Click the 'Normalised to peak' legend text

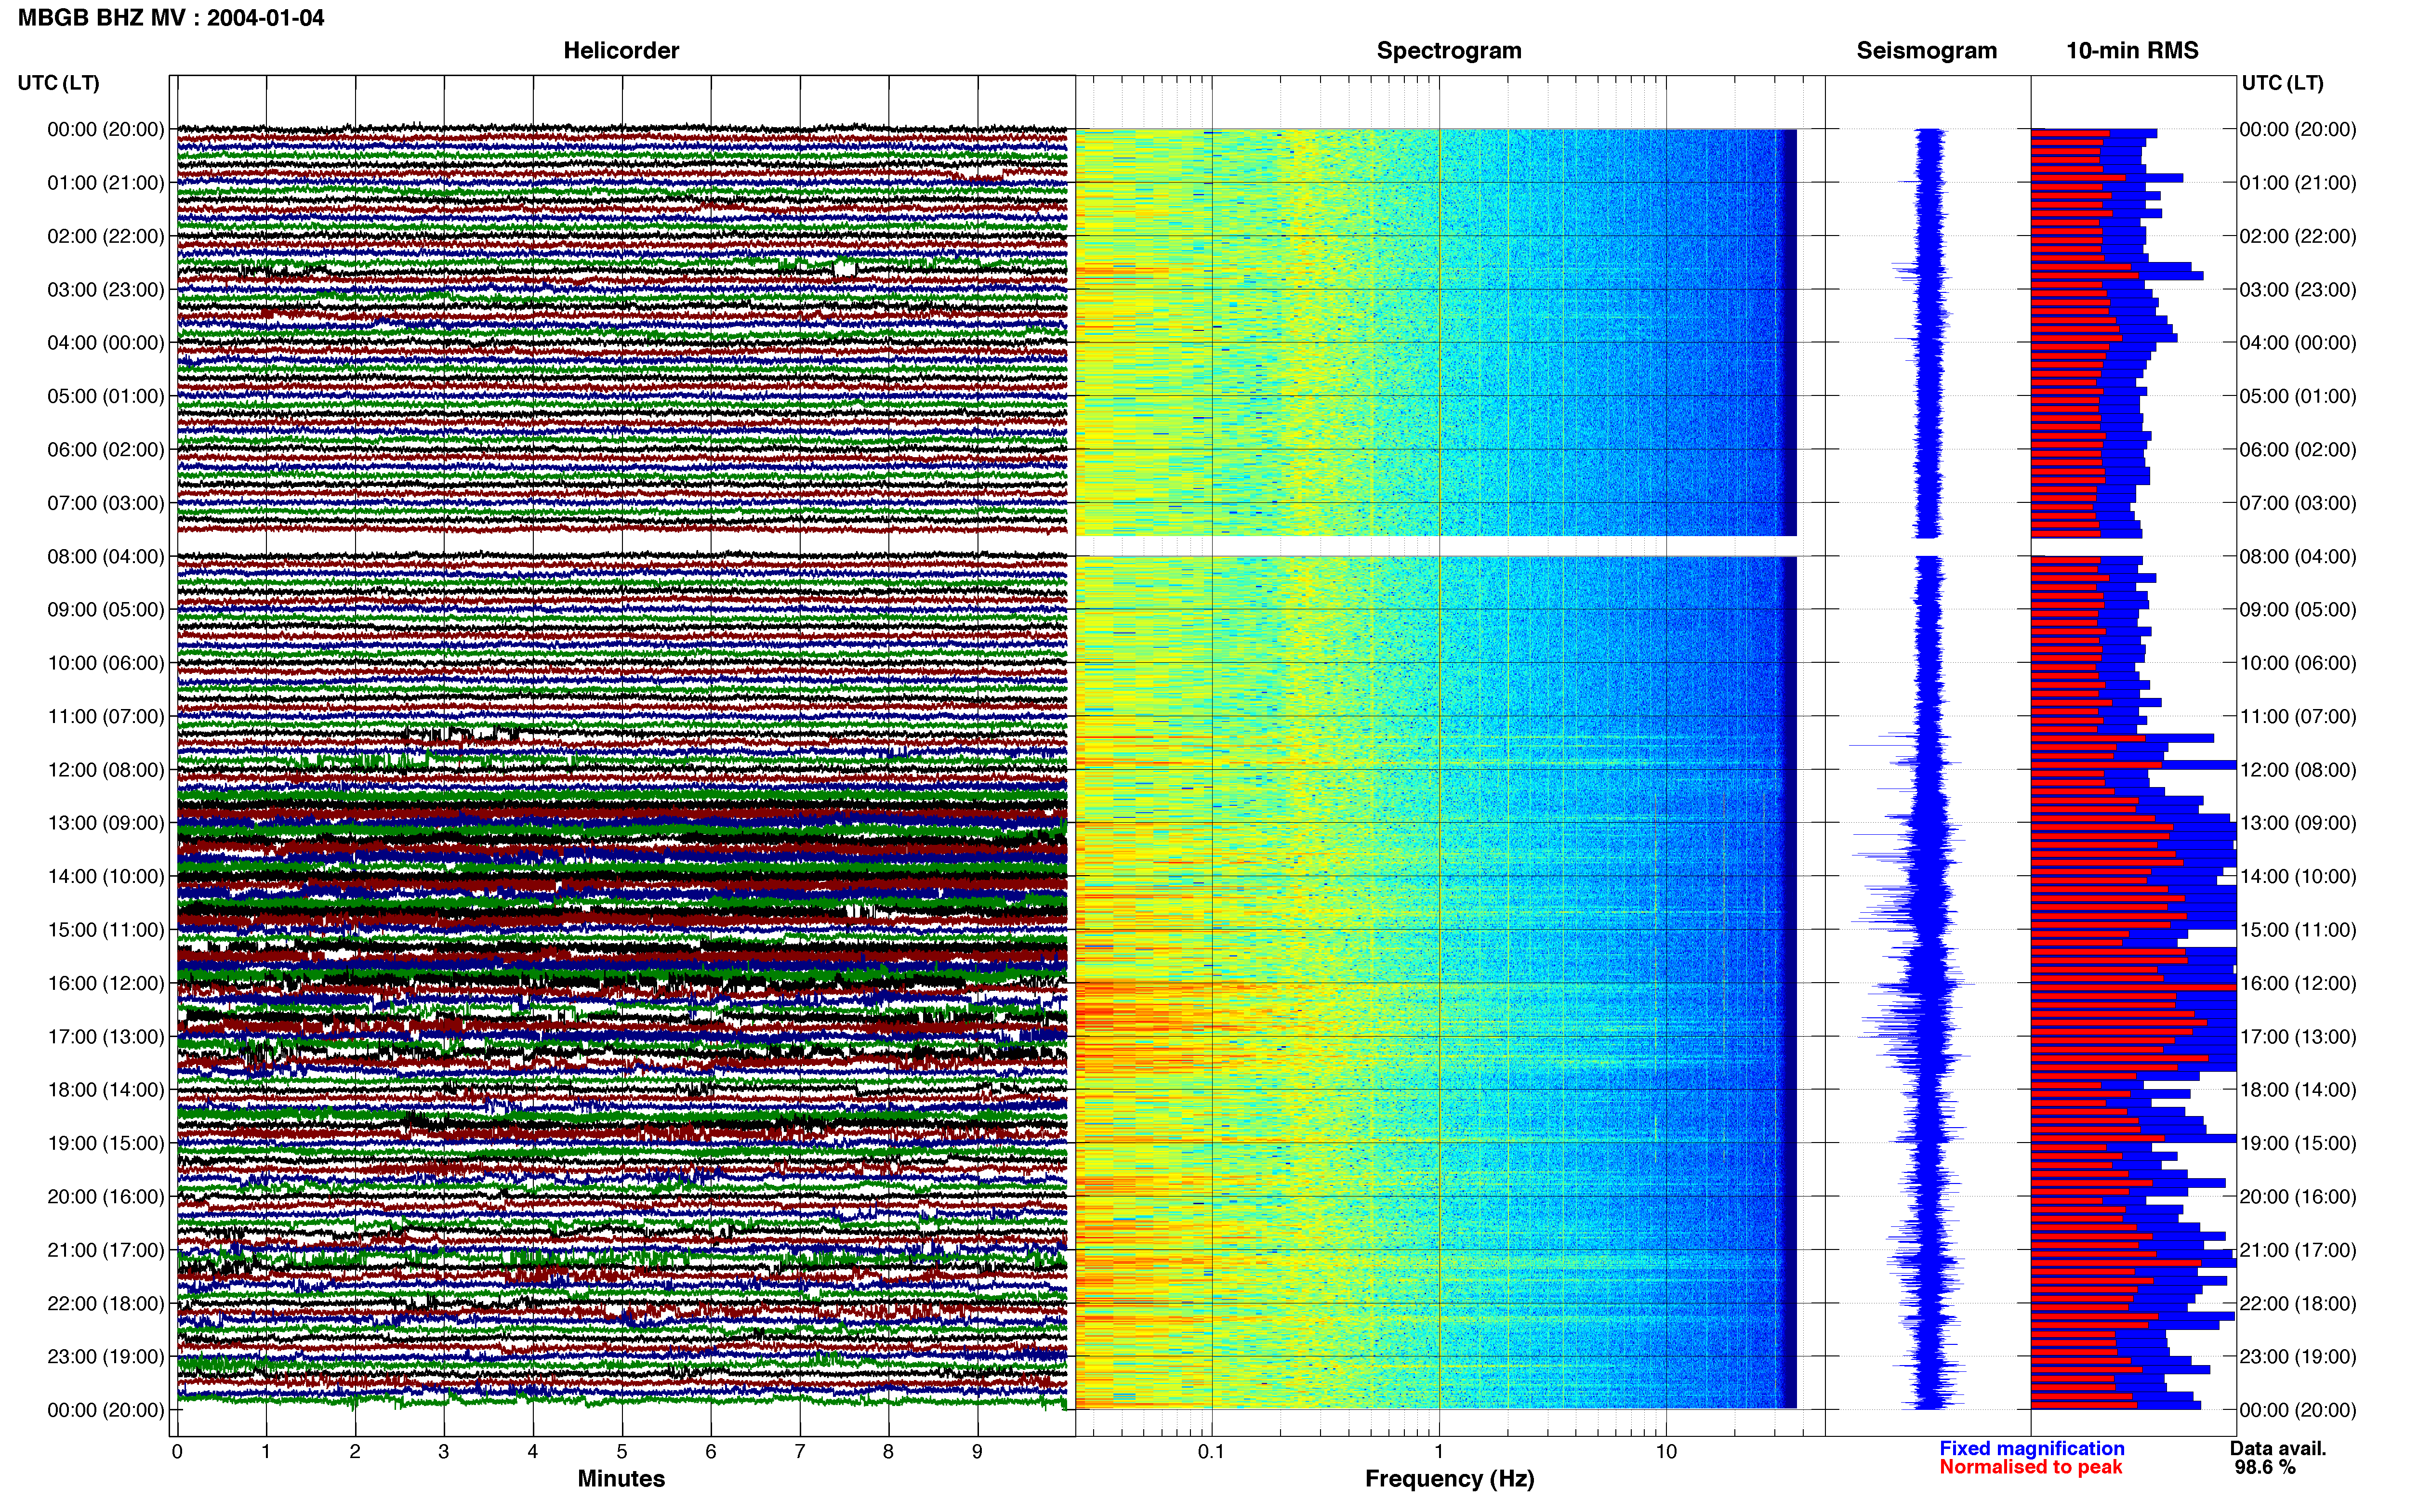click(2030, 1468)
